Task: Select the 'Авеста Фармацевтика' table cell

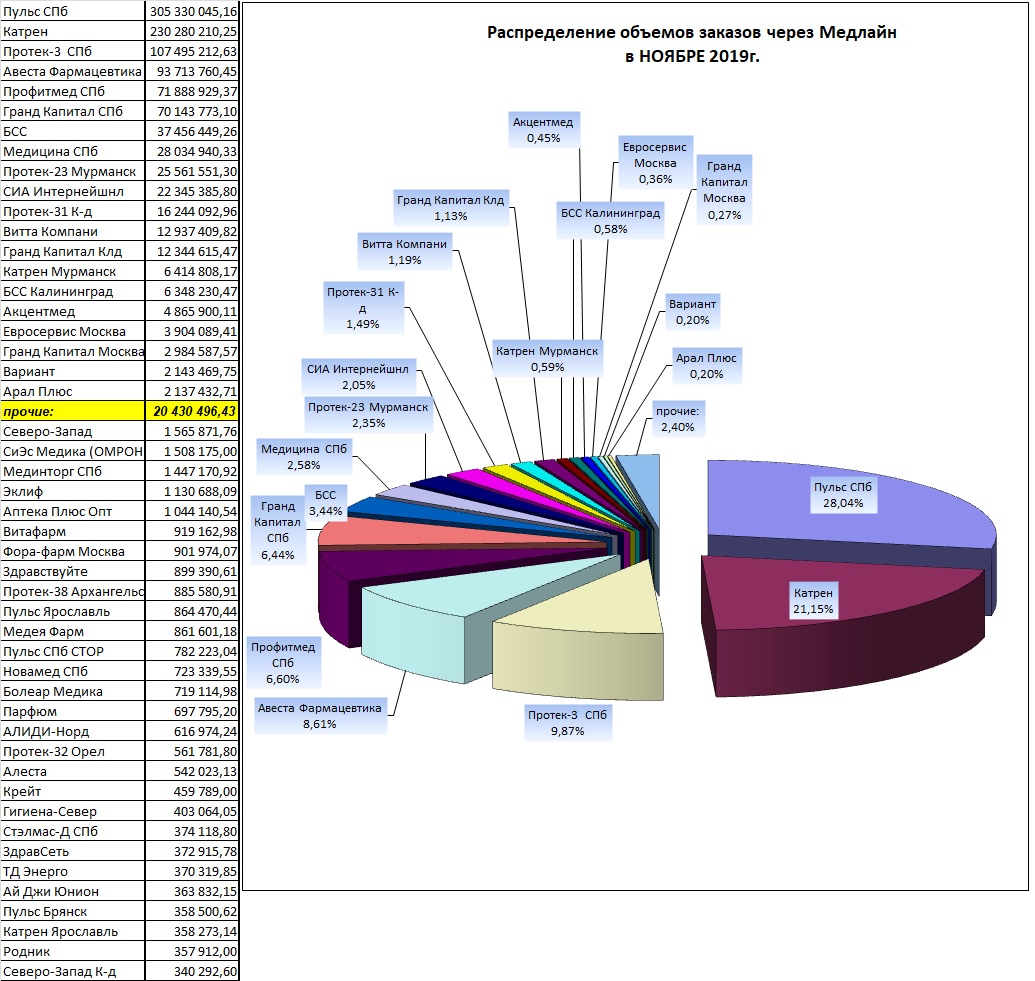Action: (72, 71)
